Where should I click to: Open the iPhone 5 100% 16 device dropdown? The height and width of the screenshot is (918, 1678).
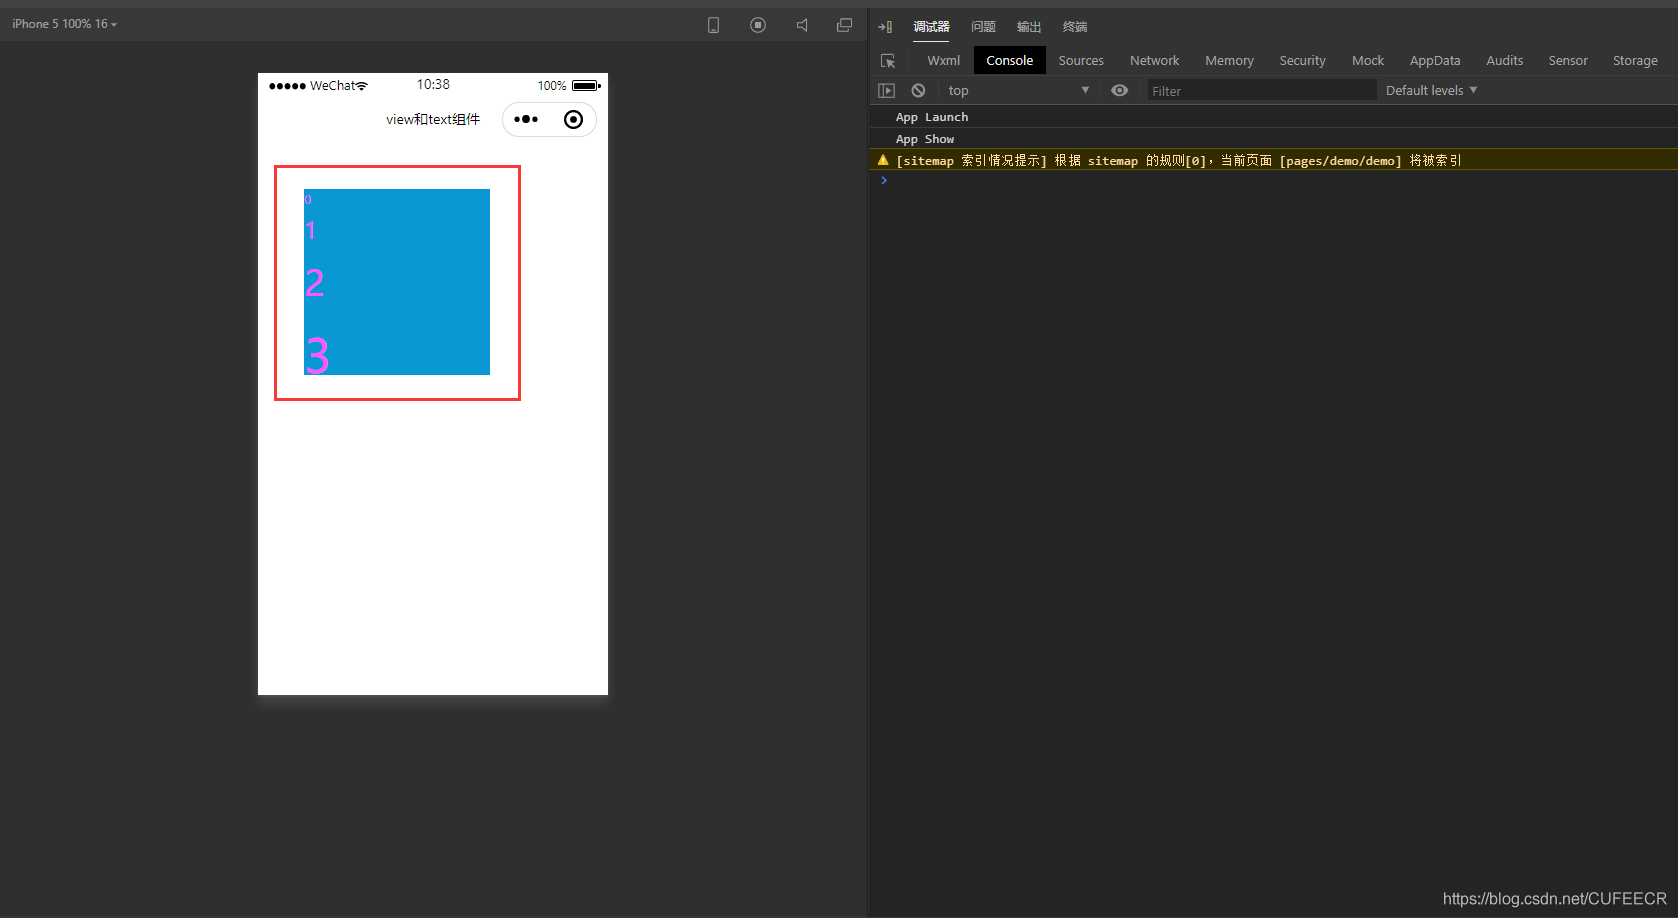pyautogui.click(x=65, y=24)
